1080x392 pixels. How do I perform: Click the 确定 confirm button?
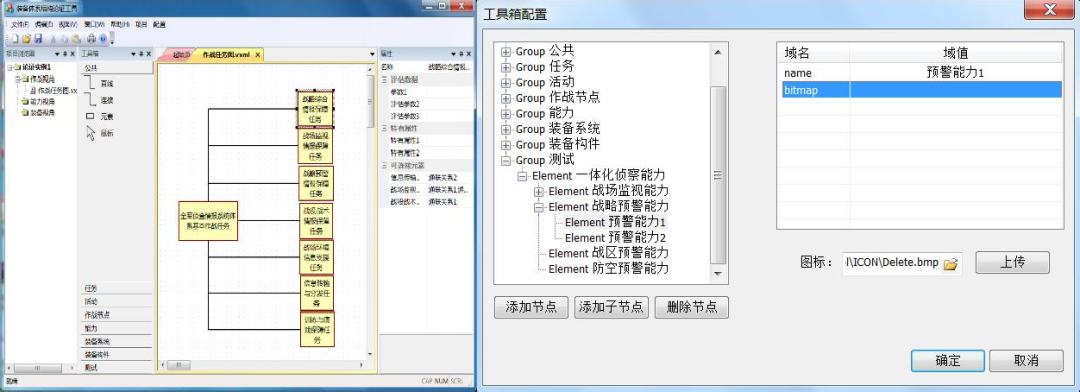click(948, 360)
